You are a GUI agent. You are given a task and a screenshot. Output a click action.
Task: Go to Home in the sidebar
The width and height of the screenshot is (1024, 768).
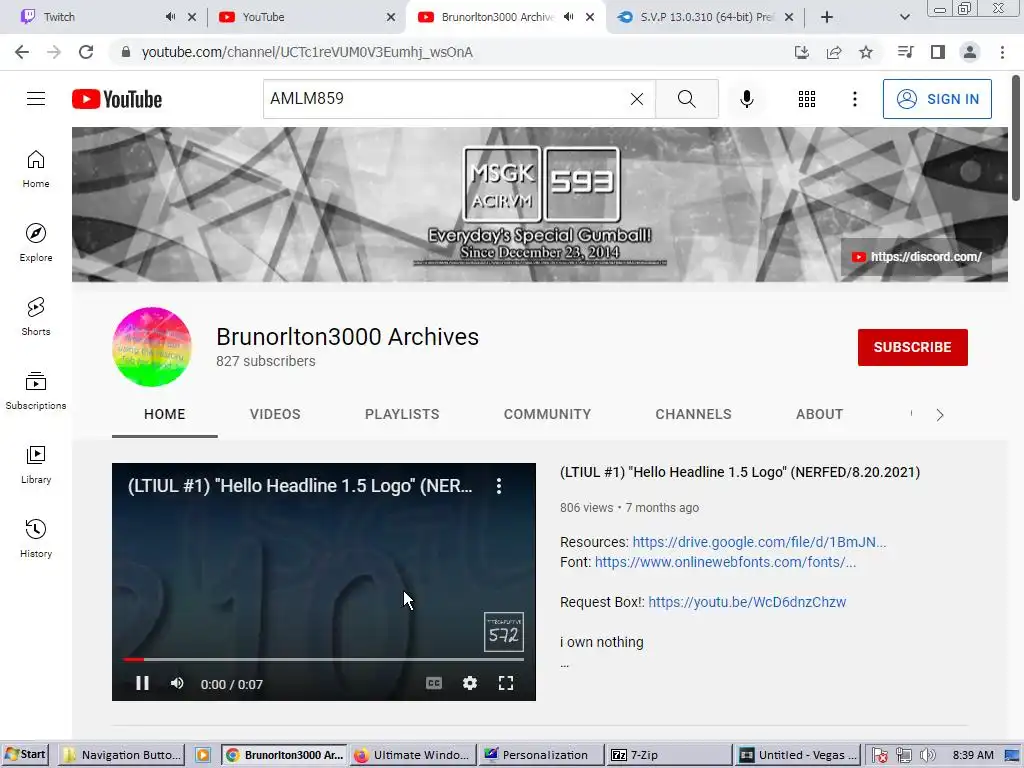36,168
